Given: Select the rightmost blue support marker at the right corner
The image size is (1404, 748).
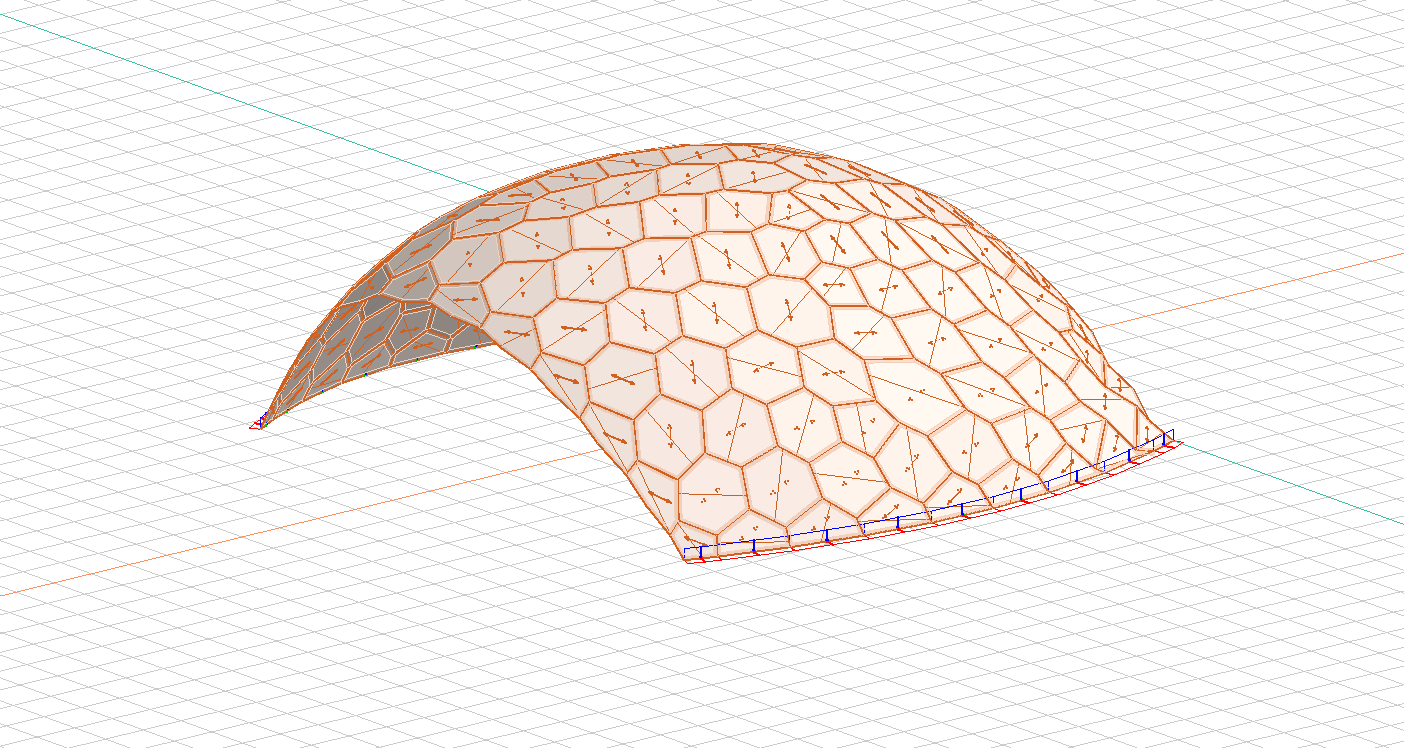Looking at the screenshot, I should click(x=1166, y=437).
